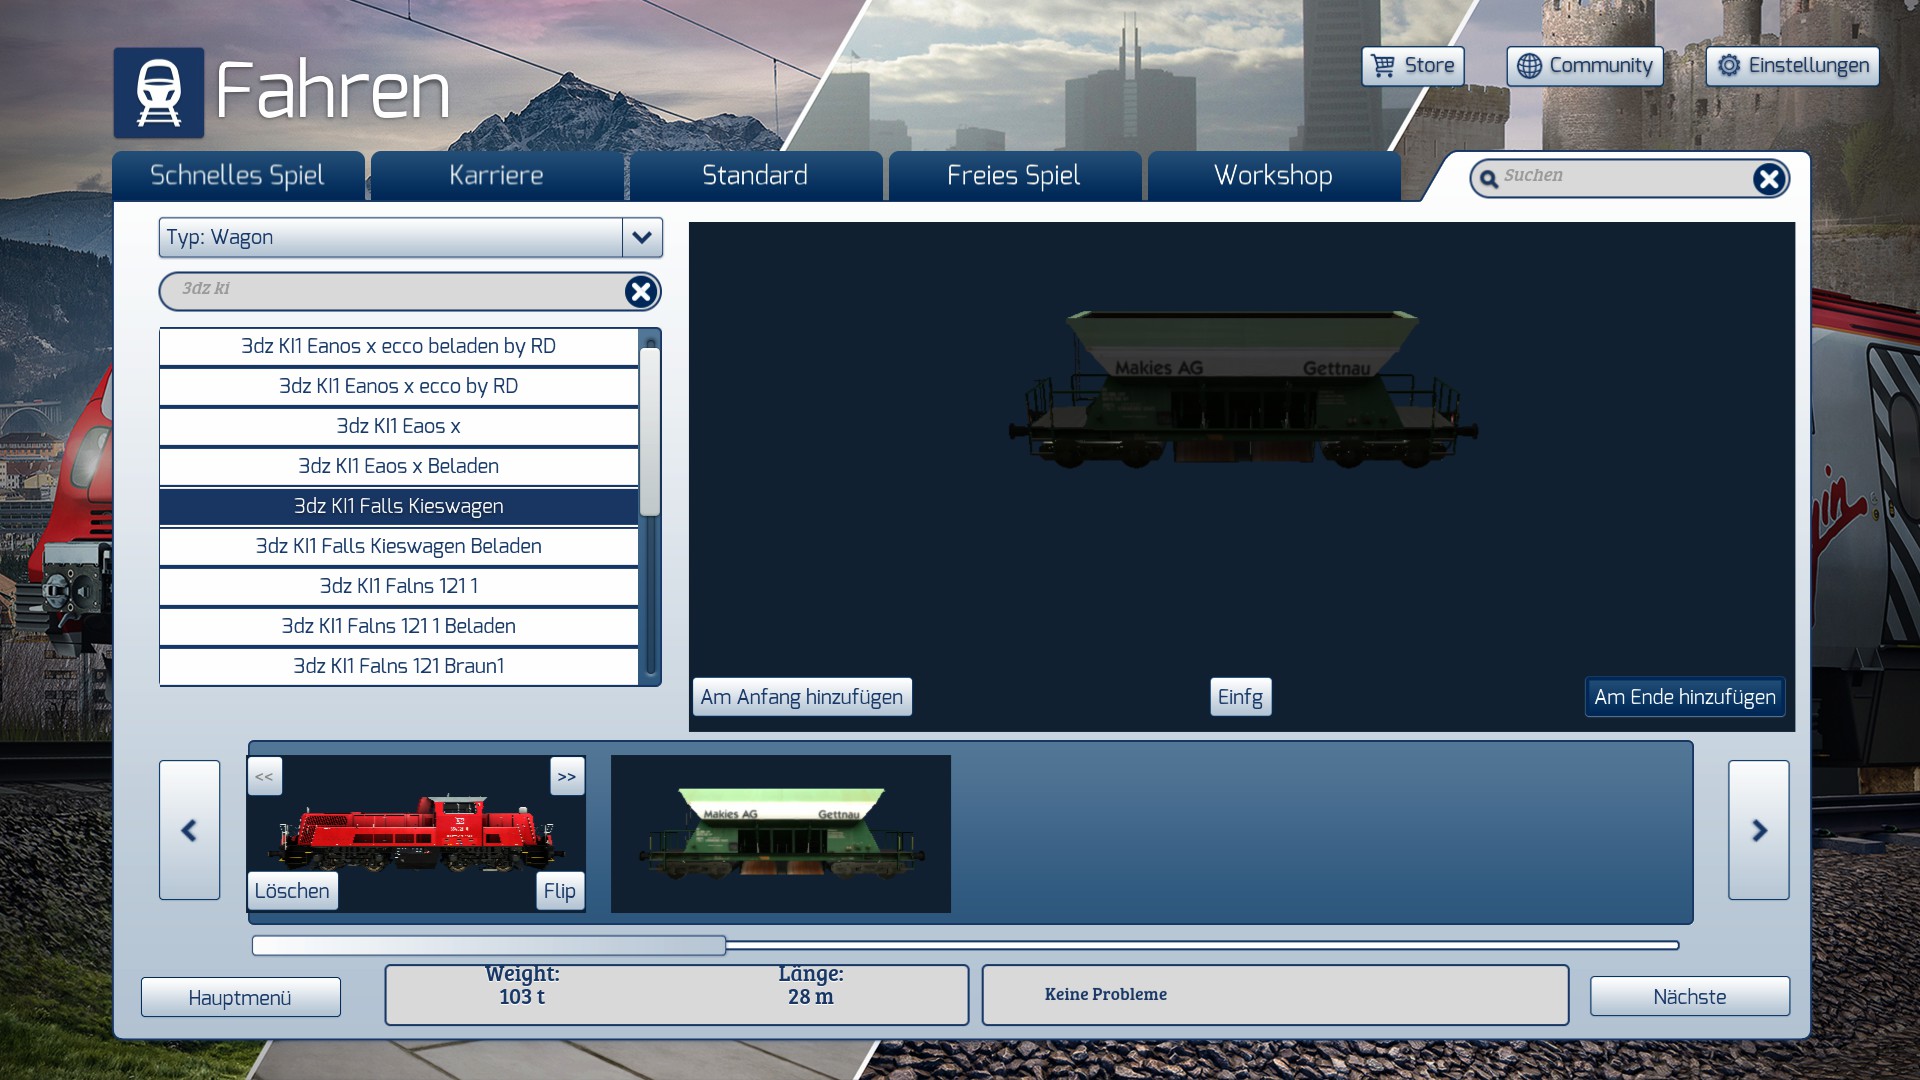Switch to the Karriere tab

pyautogui.click(x=496, y=176)
